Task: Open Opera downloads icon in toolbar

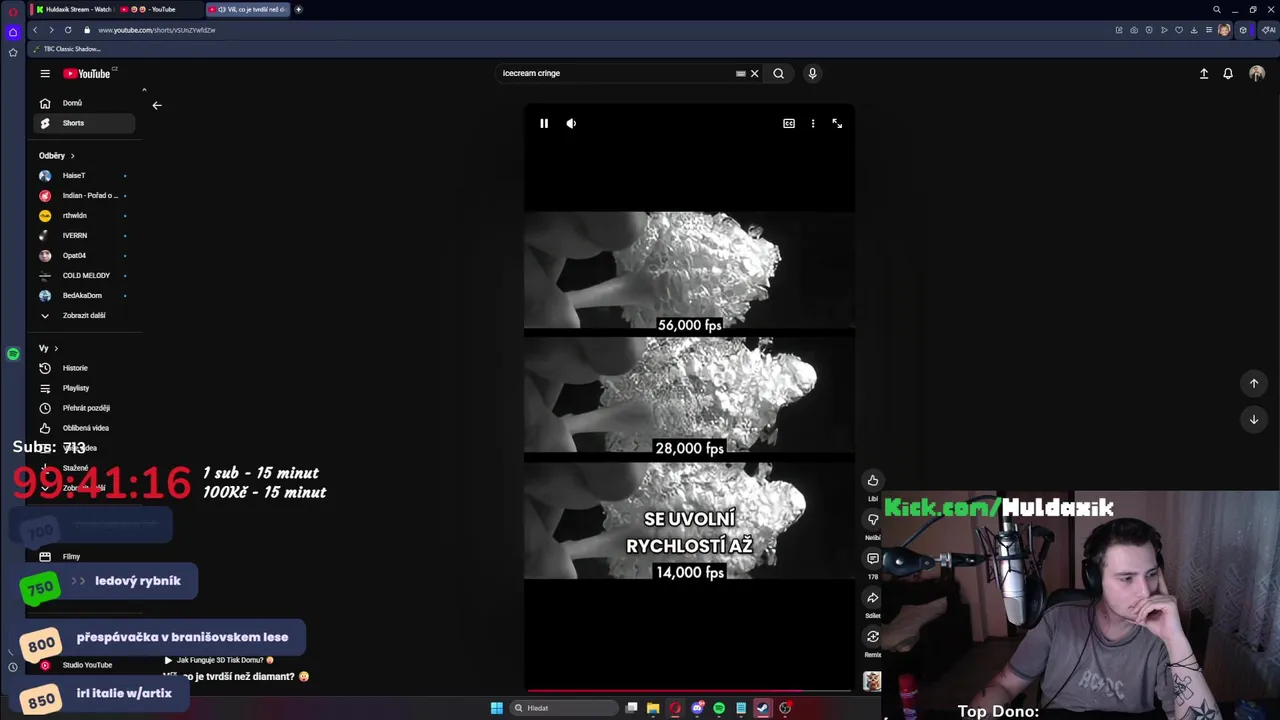Action: coord(1193,30)
